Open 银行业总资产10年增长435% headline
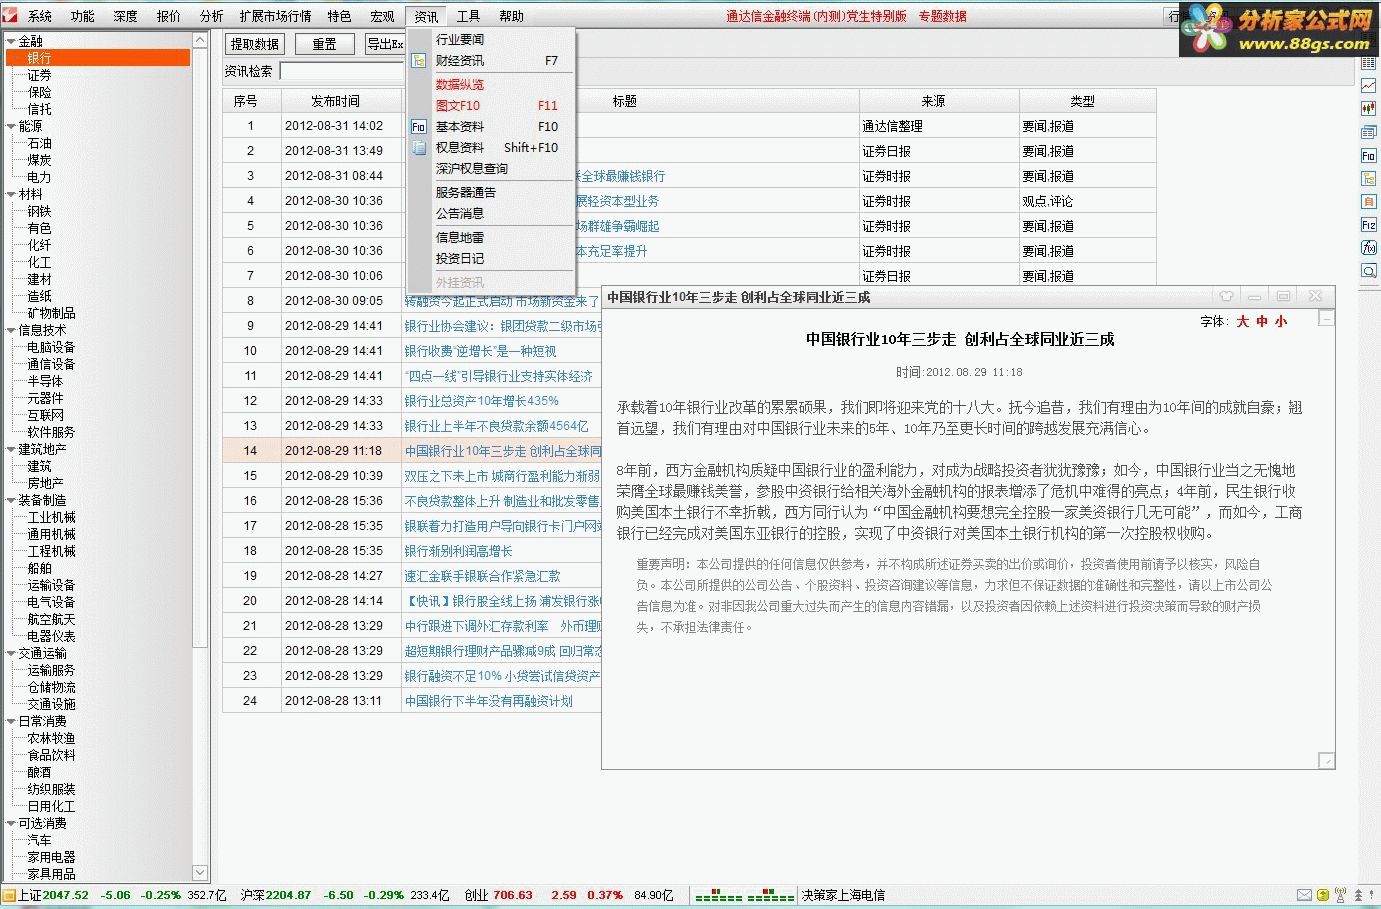This screenshot has width=1381, height=909. pos(482,400)
